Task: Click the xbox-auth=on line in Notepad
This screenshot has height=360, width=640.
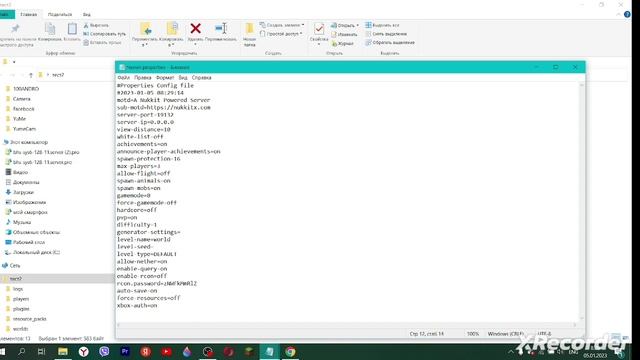Action: click(x=137, y=305)
